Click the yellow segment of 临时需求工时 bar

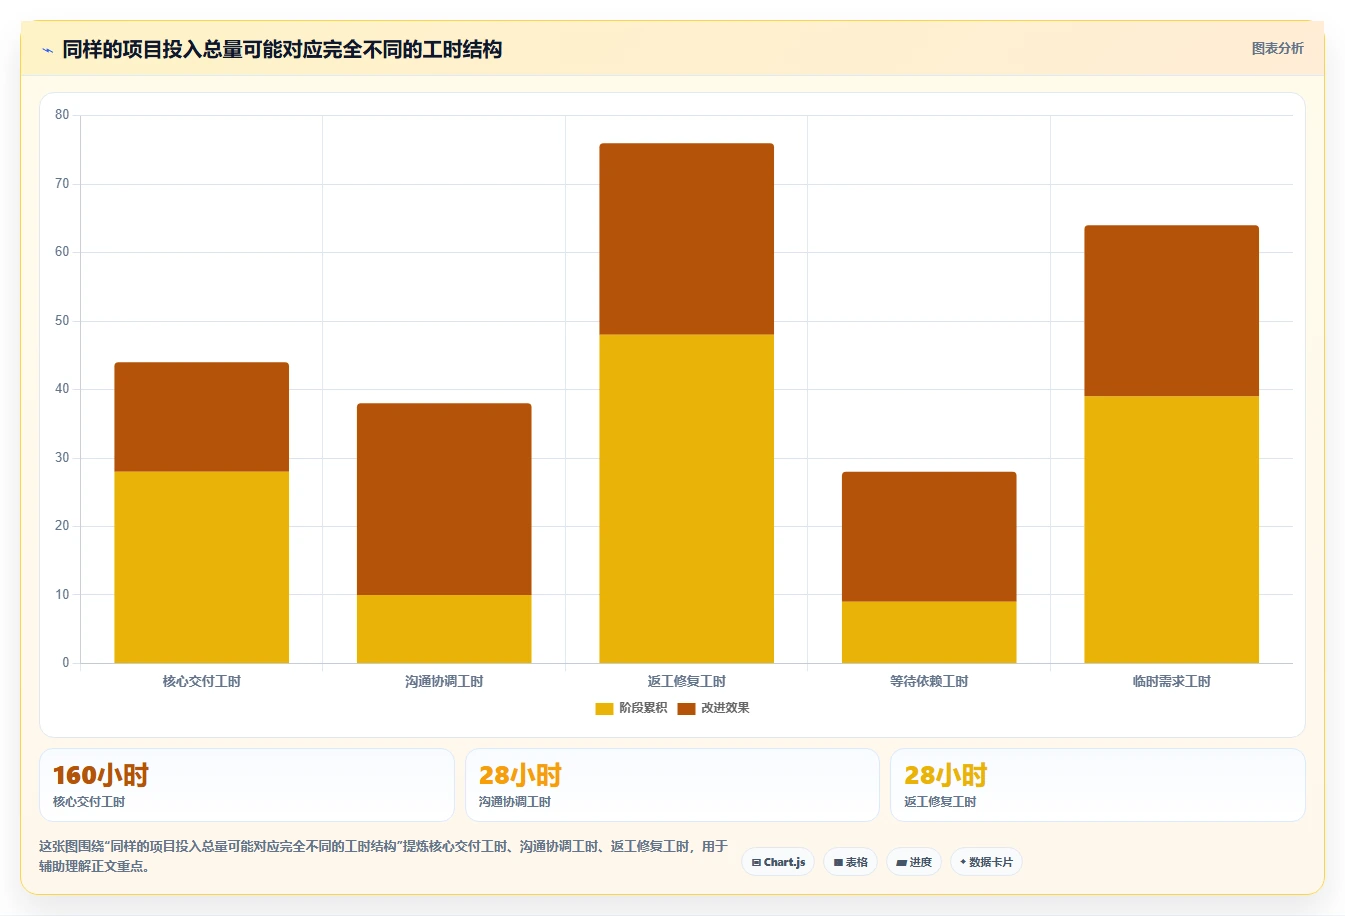pyautogui.click(x=1172, y=530)
